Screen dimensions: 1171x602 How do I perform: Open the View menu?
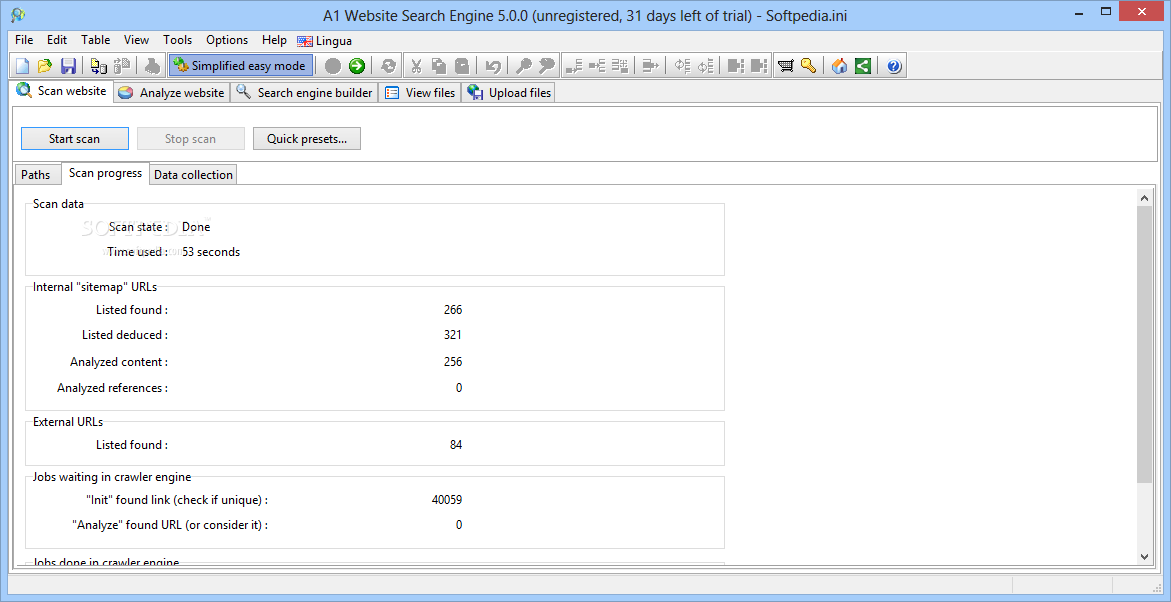click(136, 40)
